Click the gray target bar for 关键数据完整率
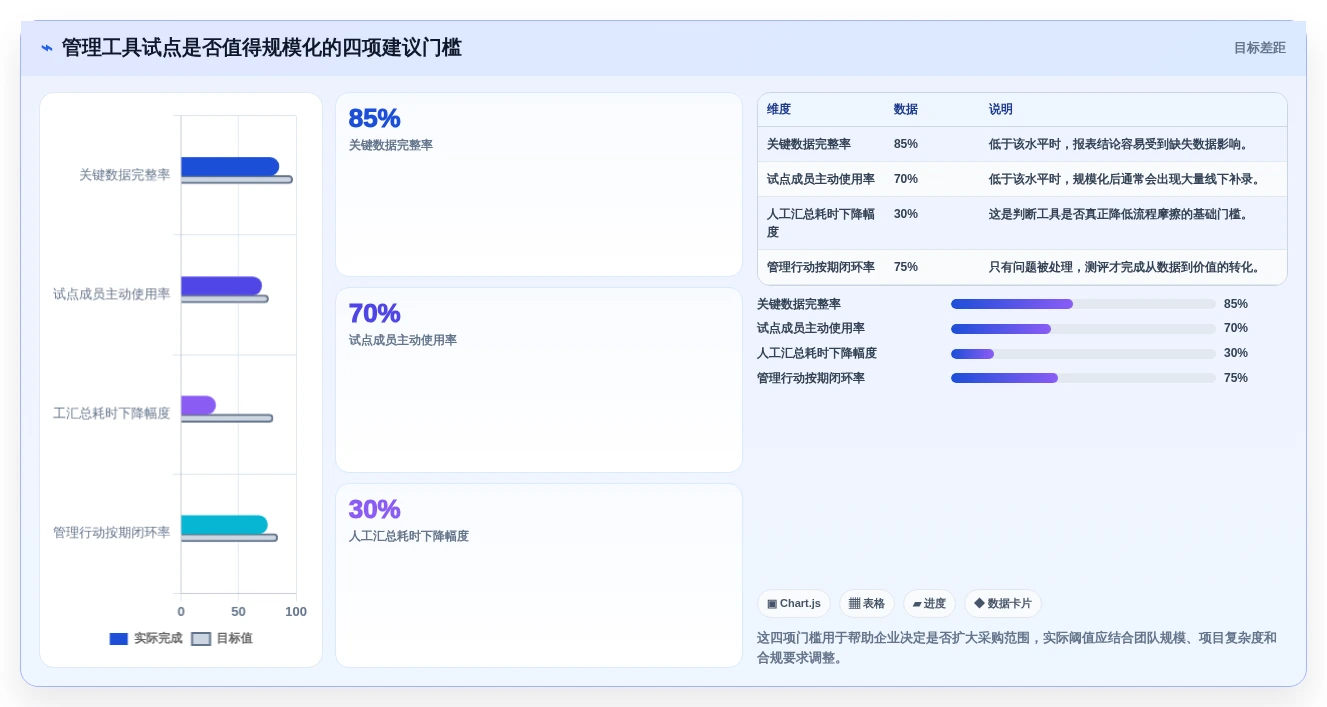The height and width of the screenshot is (707, 1327). (x=237, y=180)
